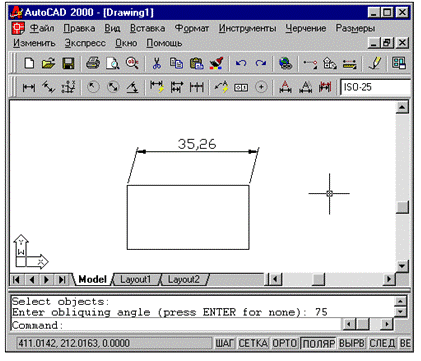
Task: Click the Redo arrow icon
Action: tap(261, 63)
